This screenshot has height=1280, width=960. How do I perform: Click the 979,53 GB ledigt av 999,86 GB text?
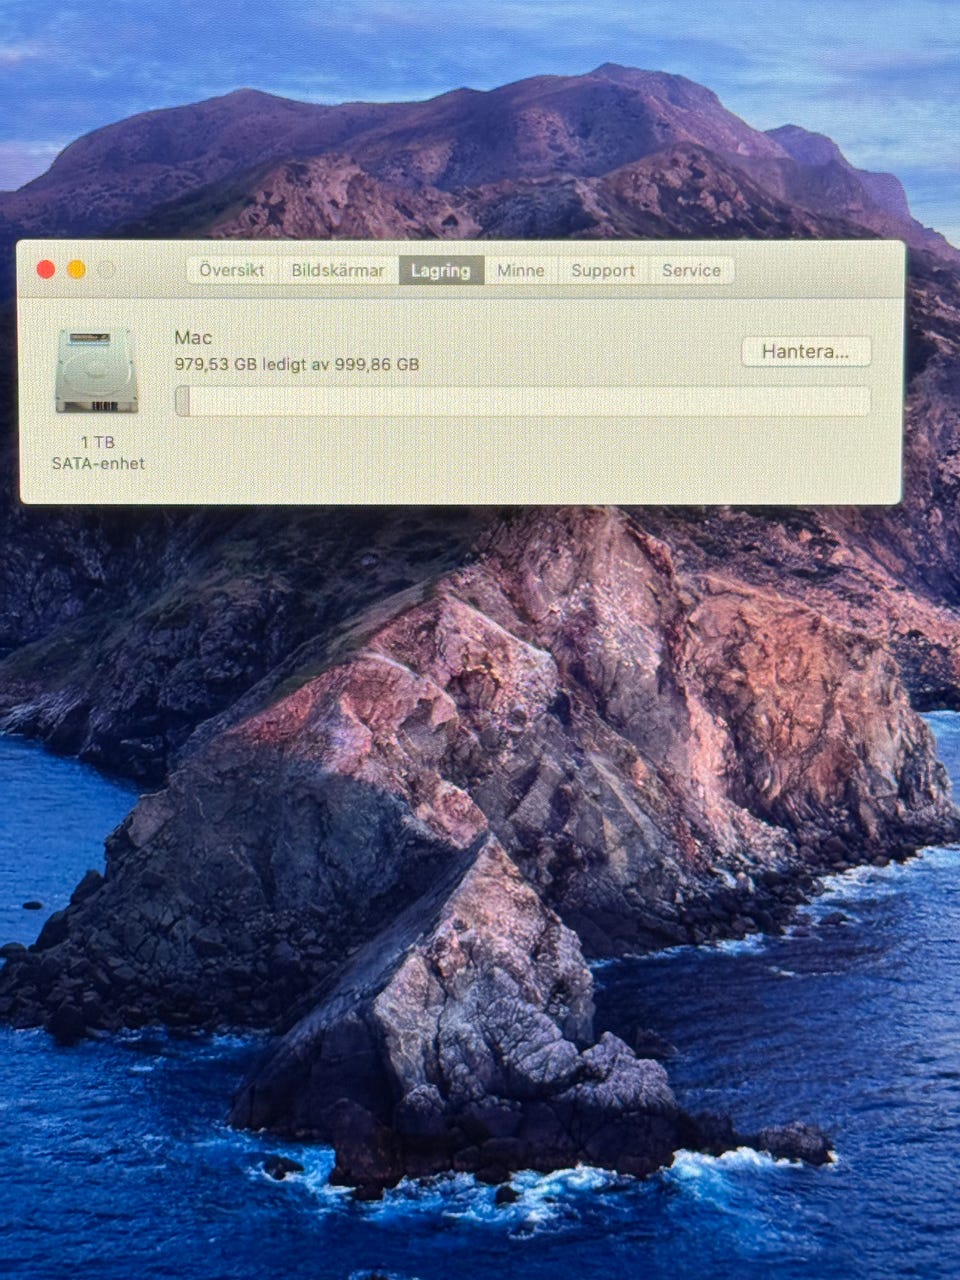[297, 365]
